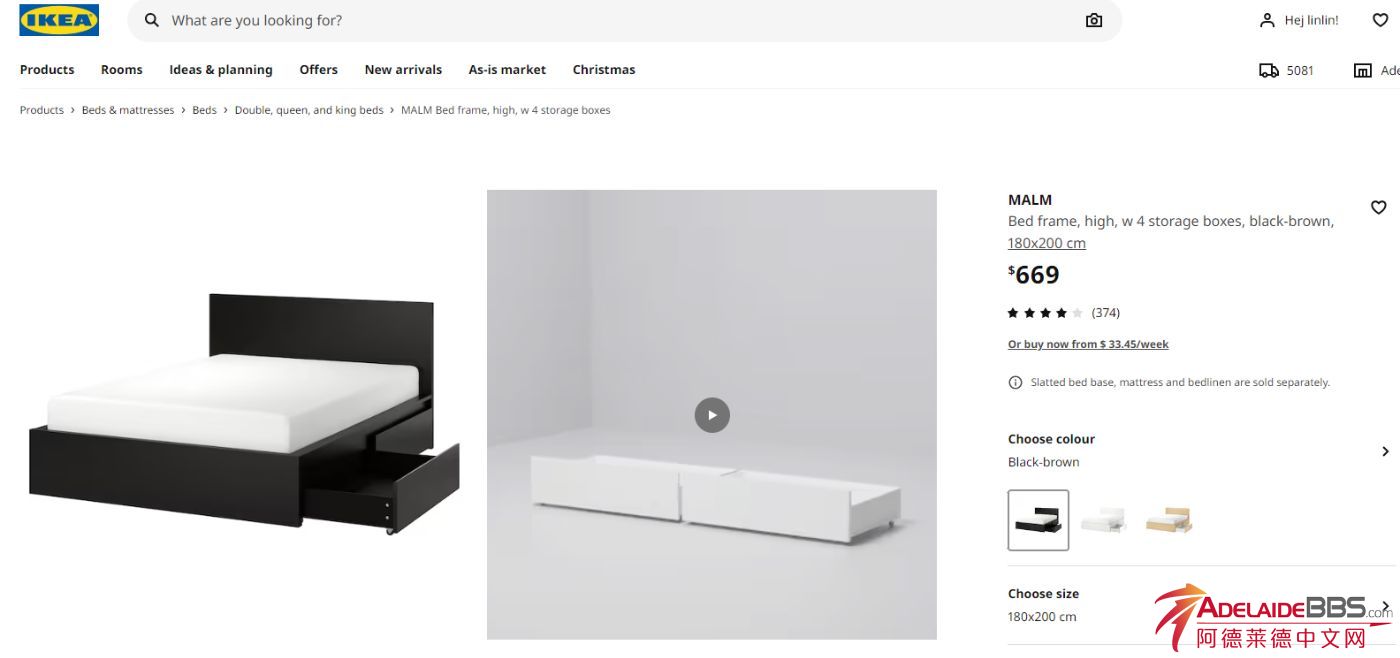
Task: Open the buy now weekly payment link
Action: 1088,344
